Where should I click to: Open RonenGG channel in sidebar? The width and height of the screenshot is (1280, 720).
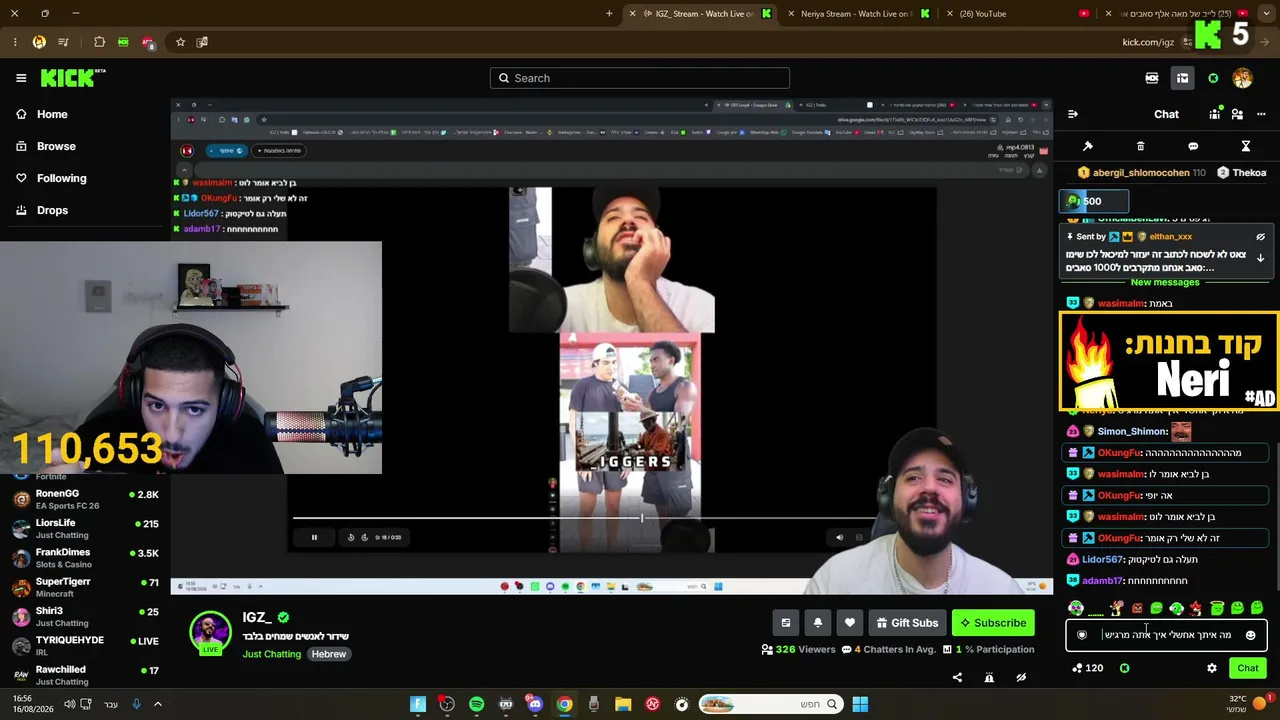(x=85, y=499)
